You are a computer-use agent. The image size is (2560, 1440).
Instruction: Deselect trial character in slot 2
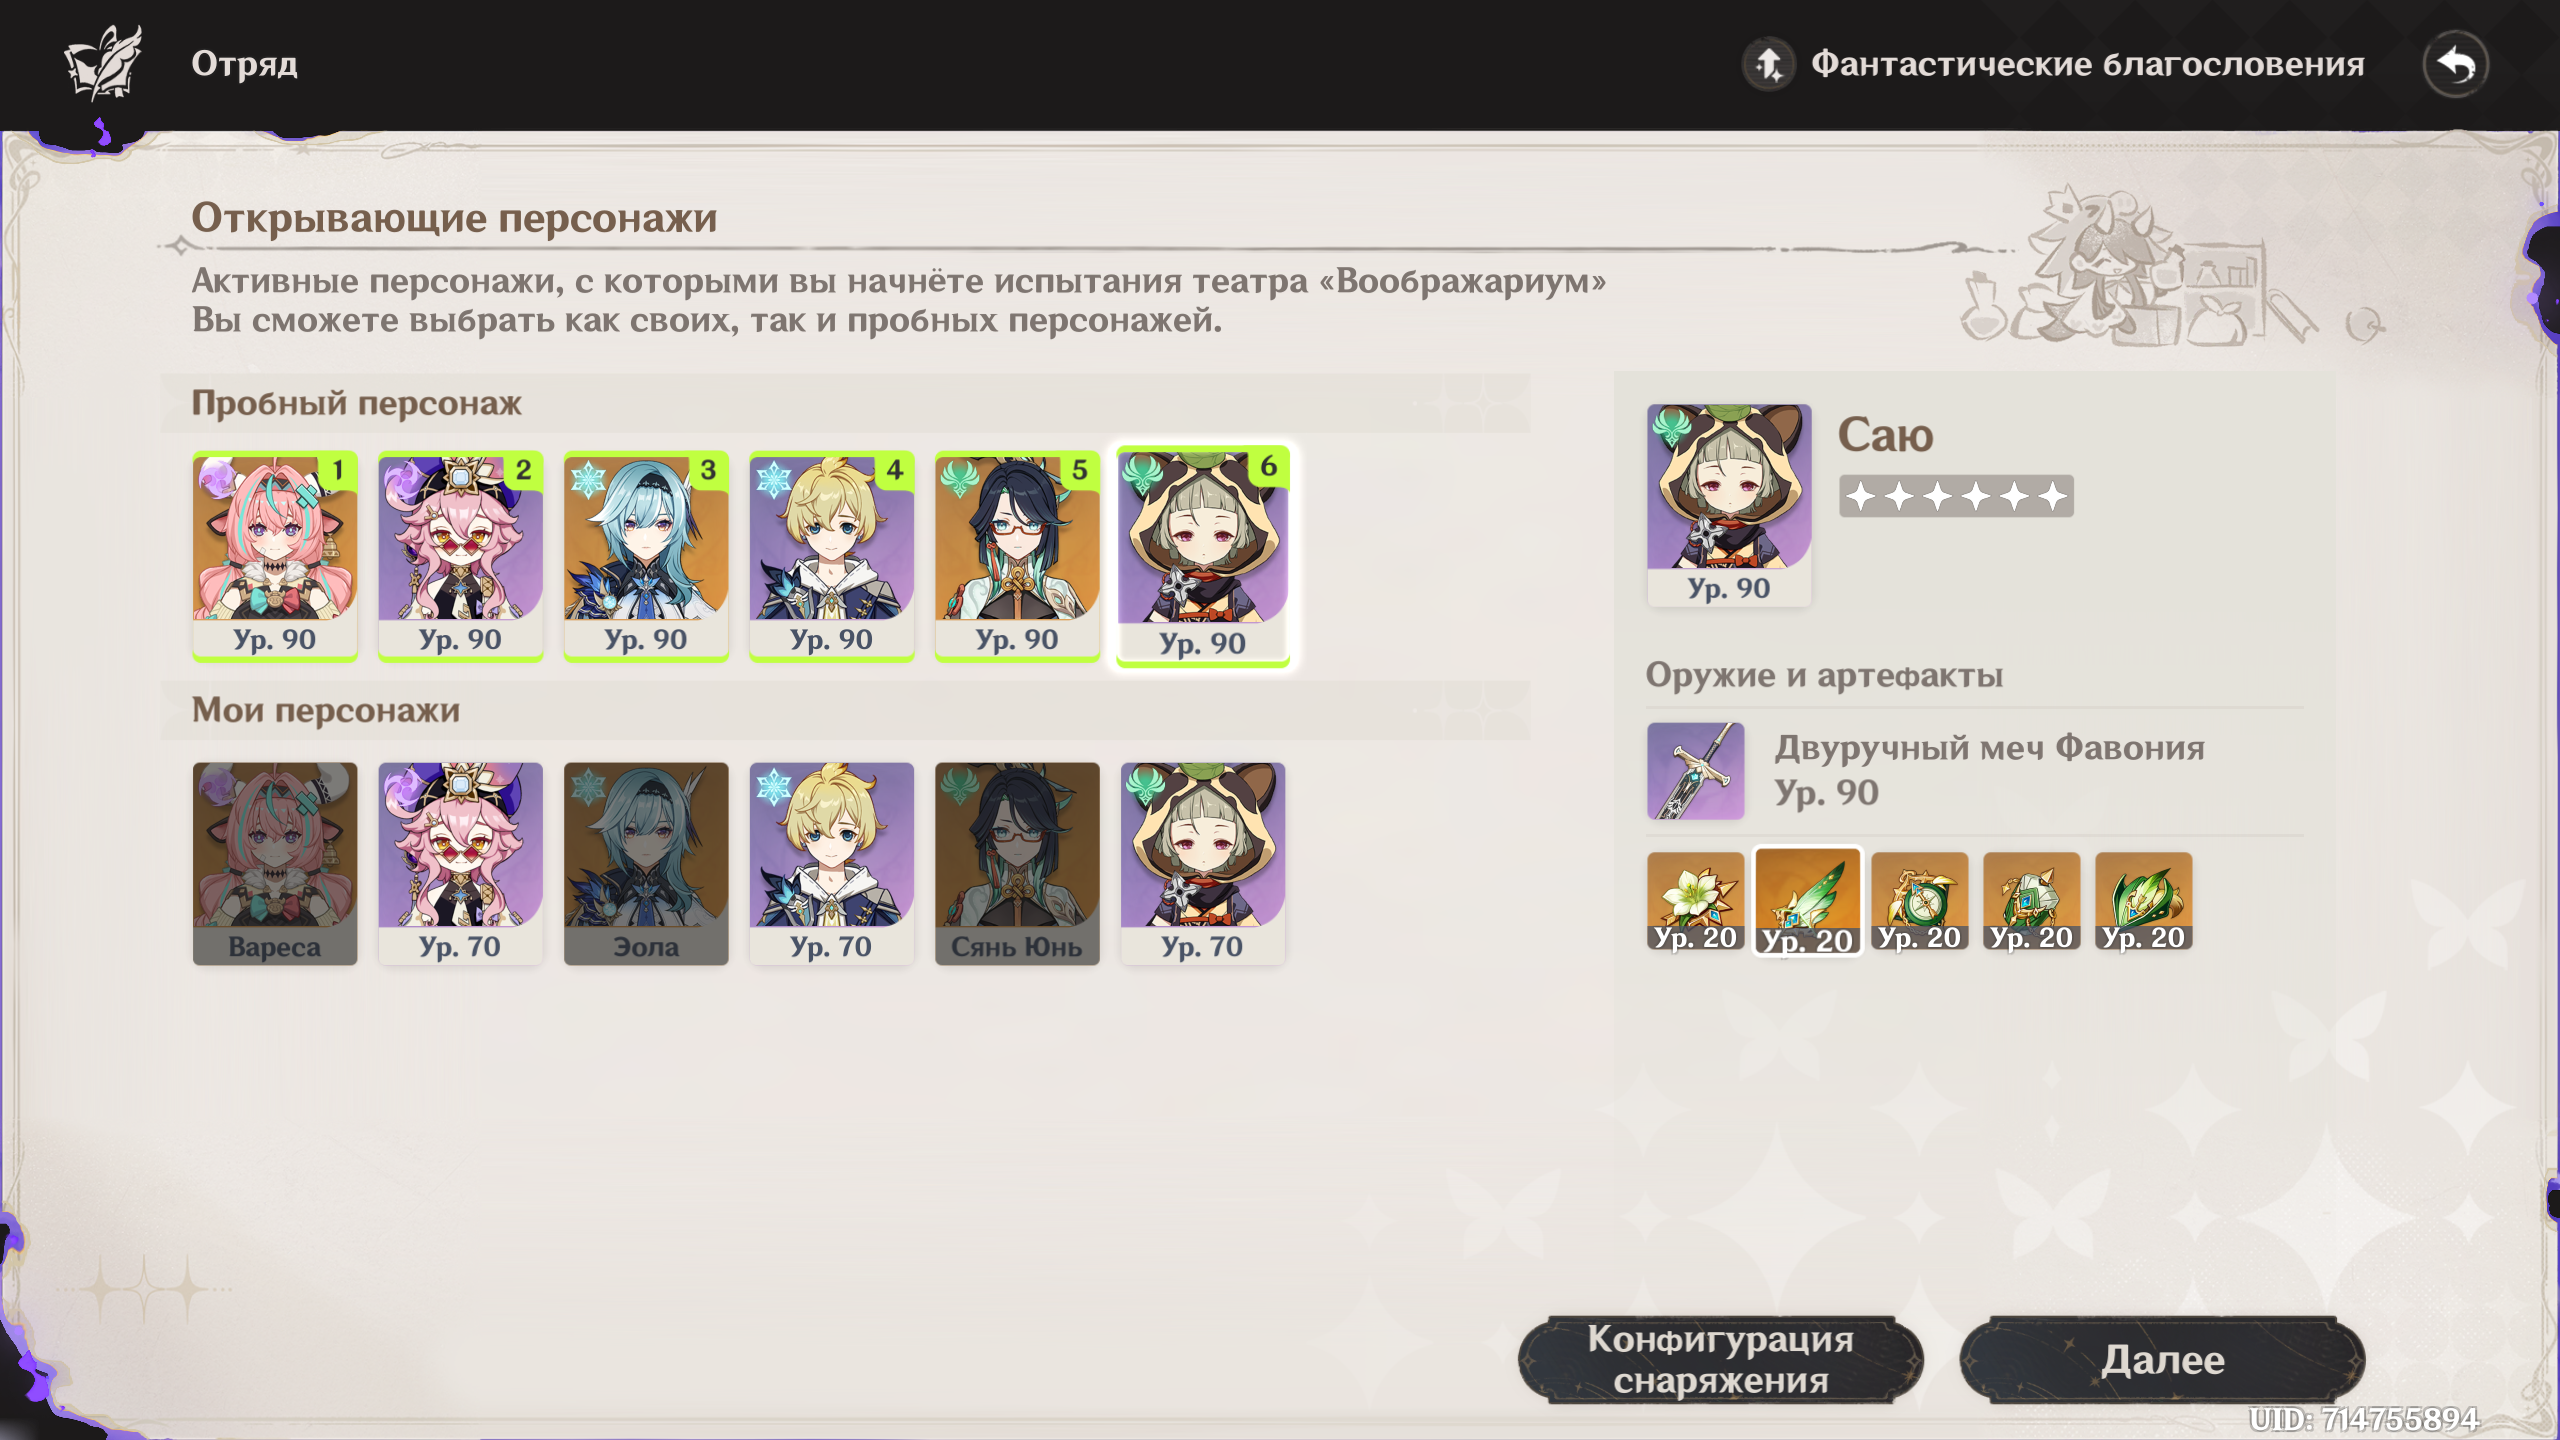(x=460, y=556)
